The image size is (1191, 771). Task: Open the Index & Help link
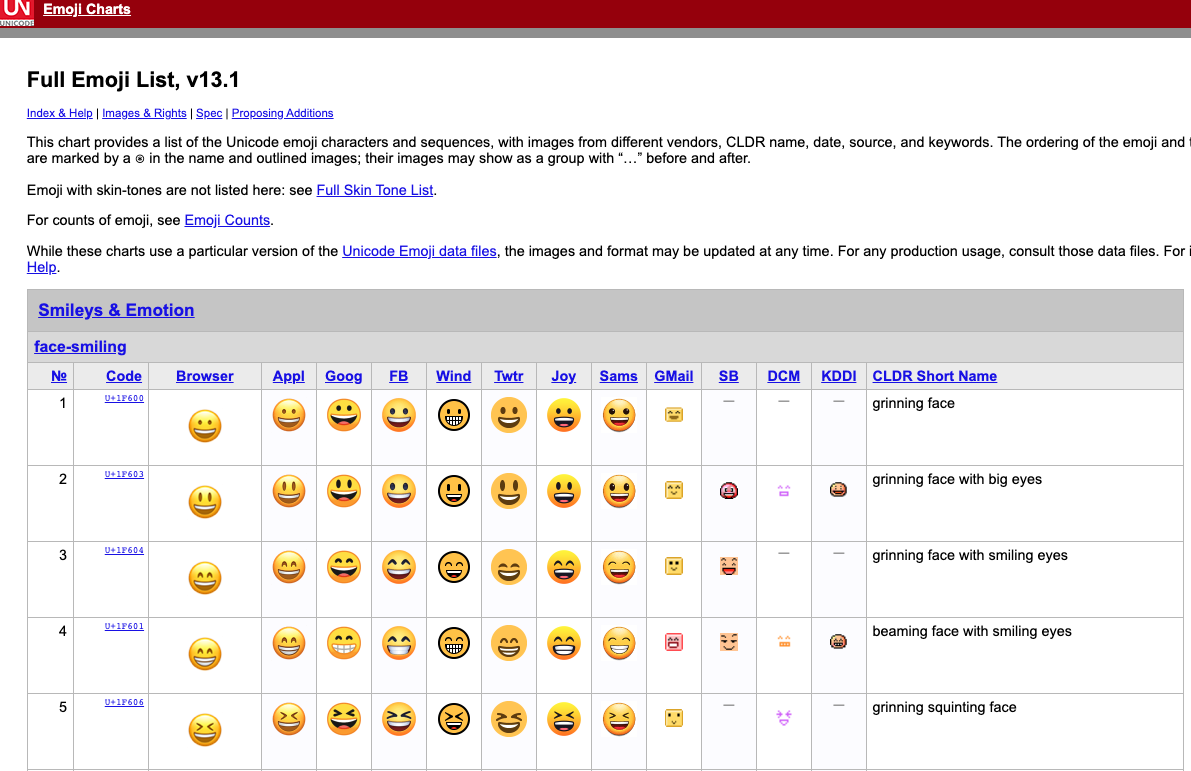pyautogui.click(x=60, y=113)
